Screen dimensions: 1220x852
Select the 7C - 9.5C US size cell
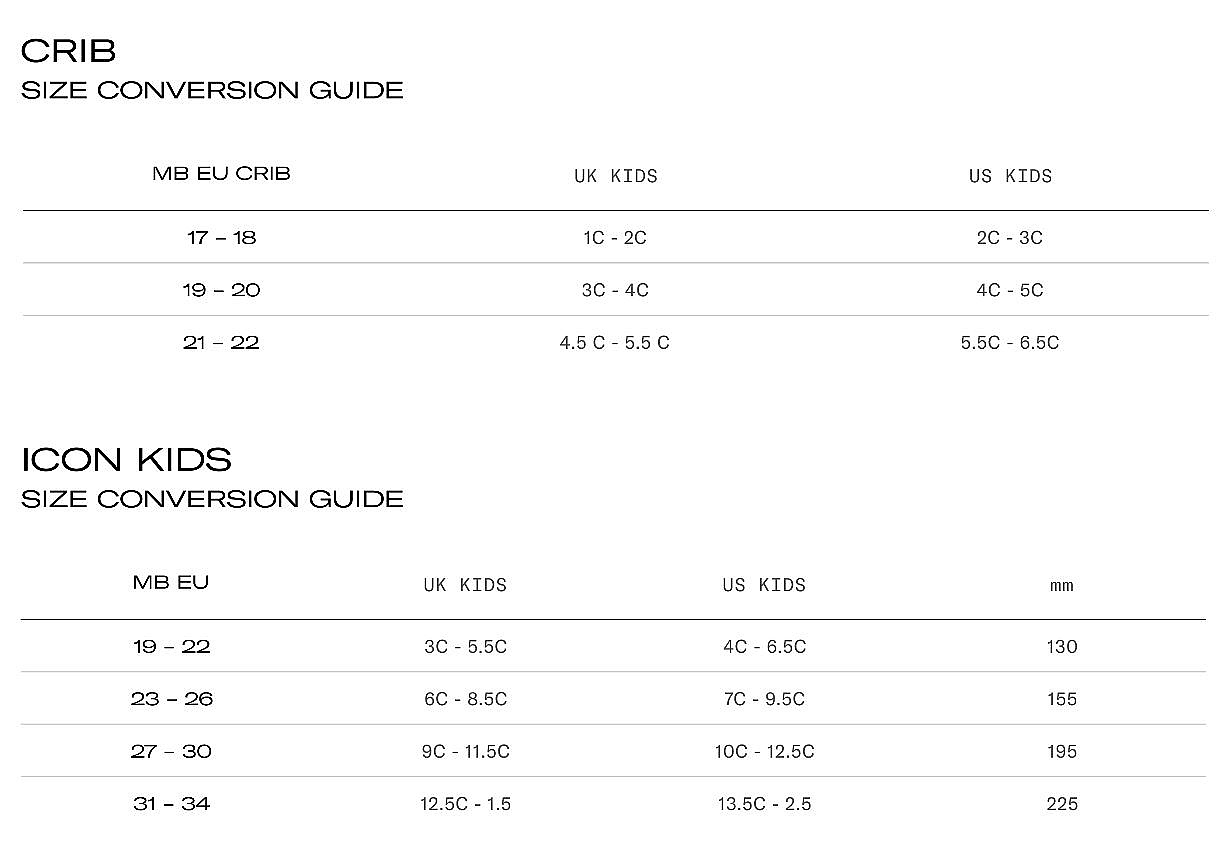click(764, 699)
